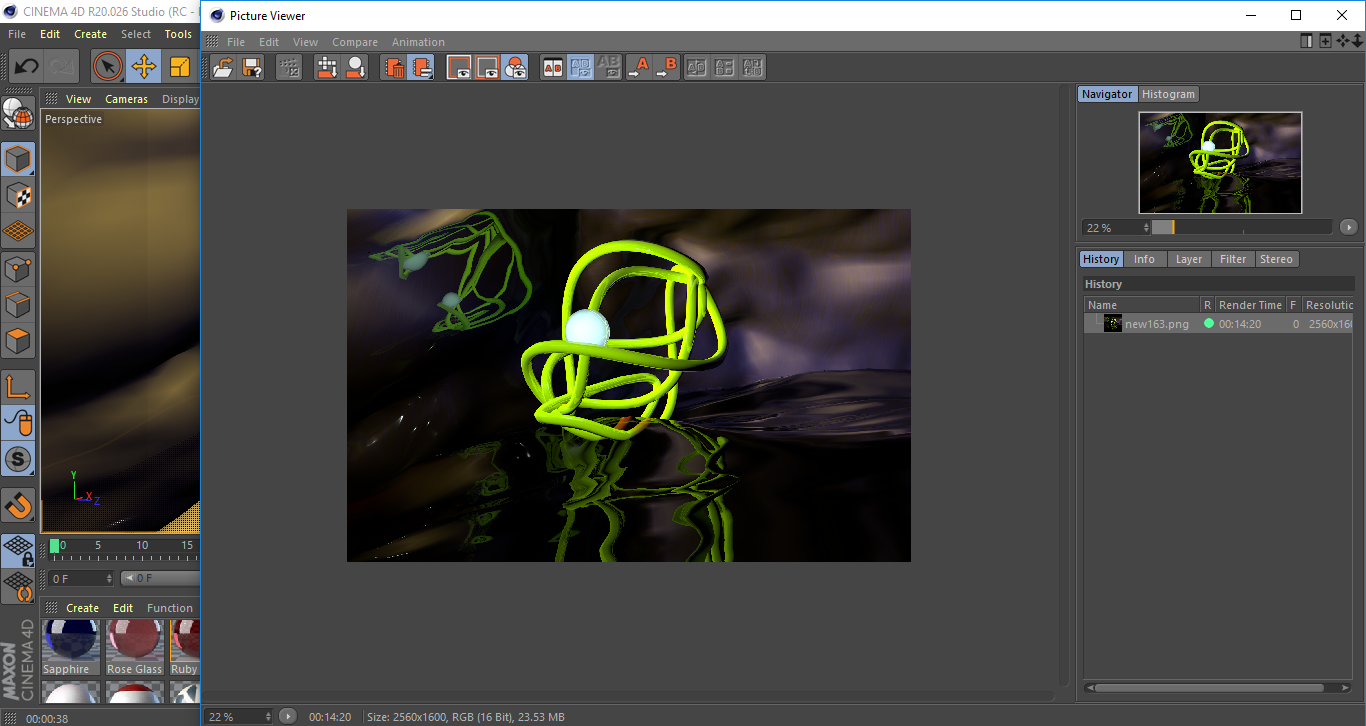Open Cameras menu in viewport
Screen dimensions: 1366x726
(126, 99)
